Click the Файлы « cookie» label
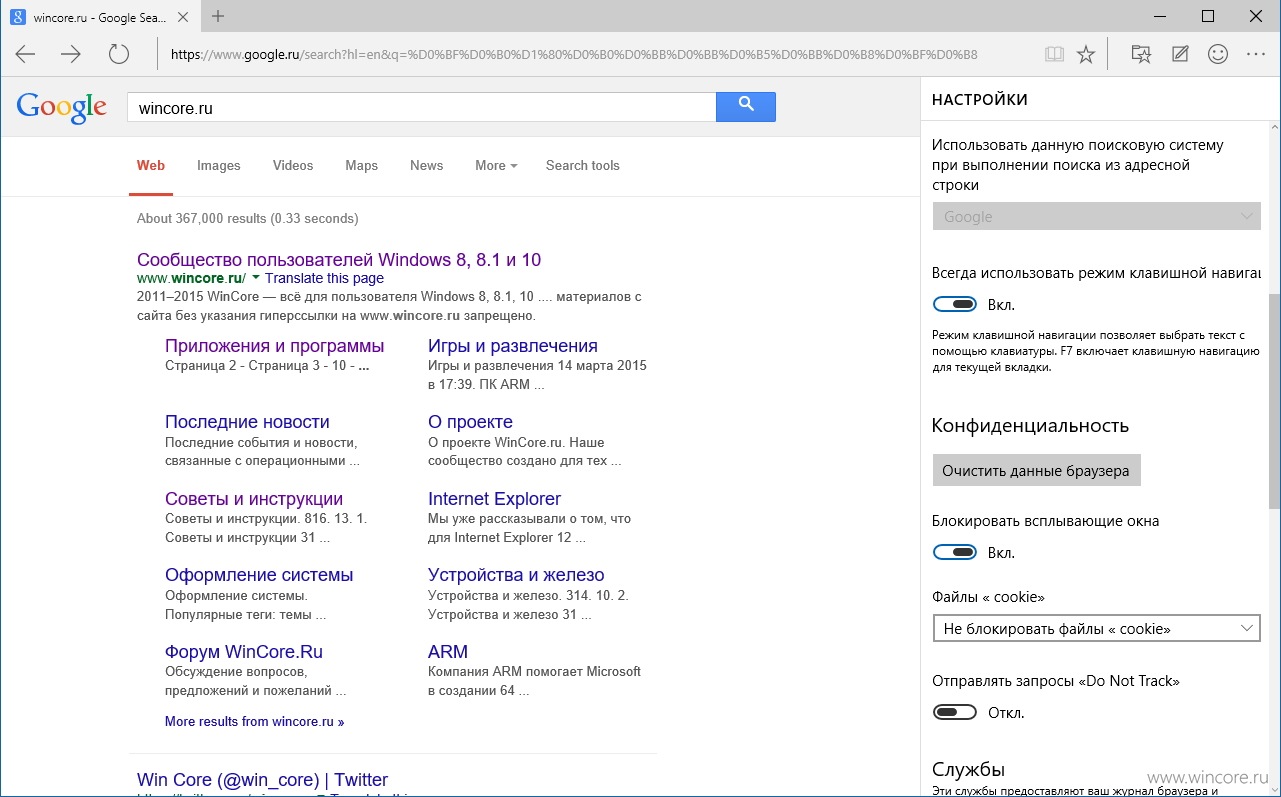The width and height of the screenshot is (1281, 797). point(988,597)
